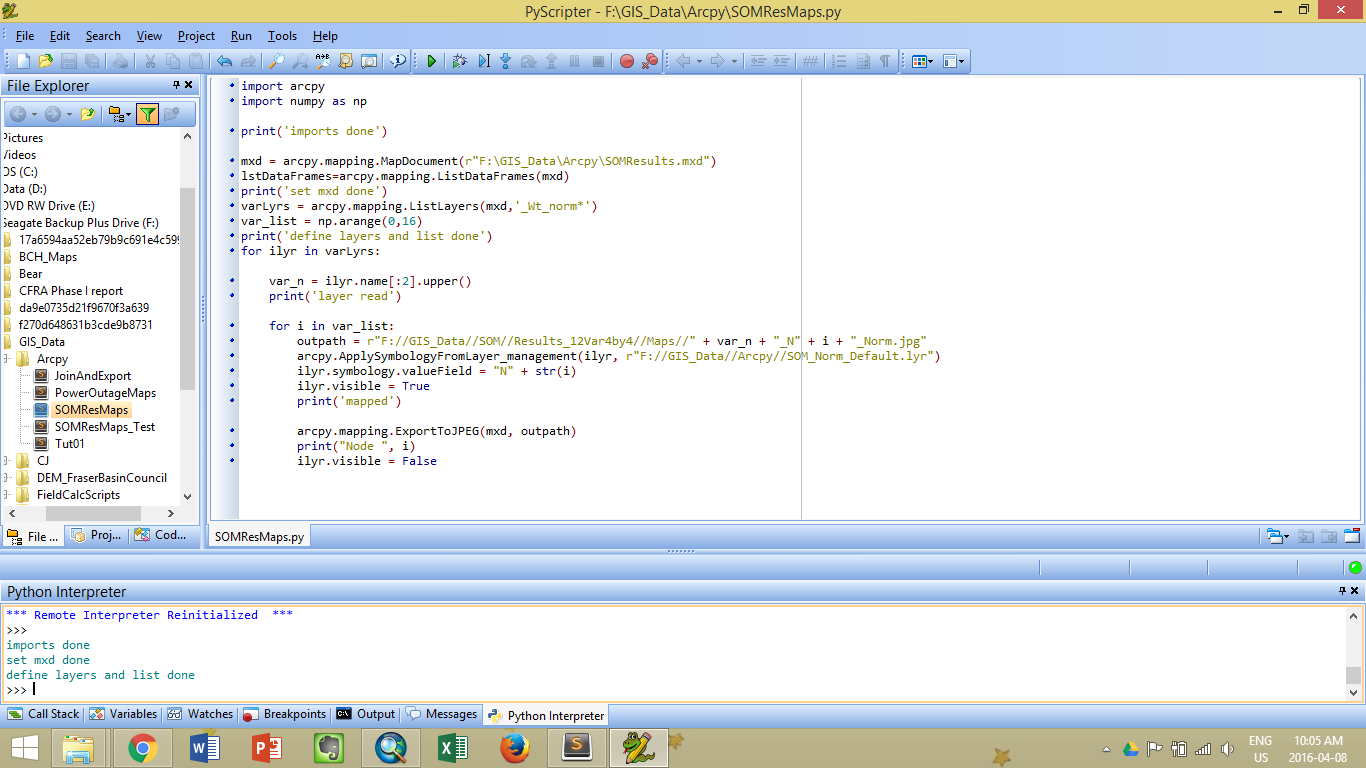
Task: Open Excel from the taskbar
Action: [x=452, y=748]
